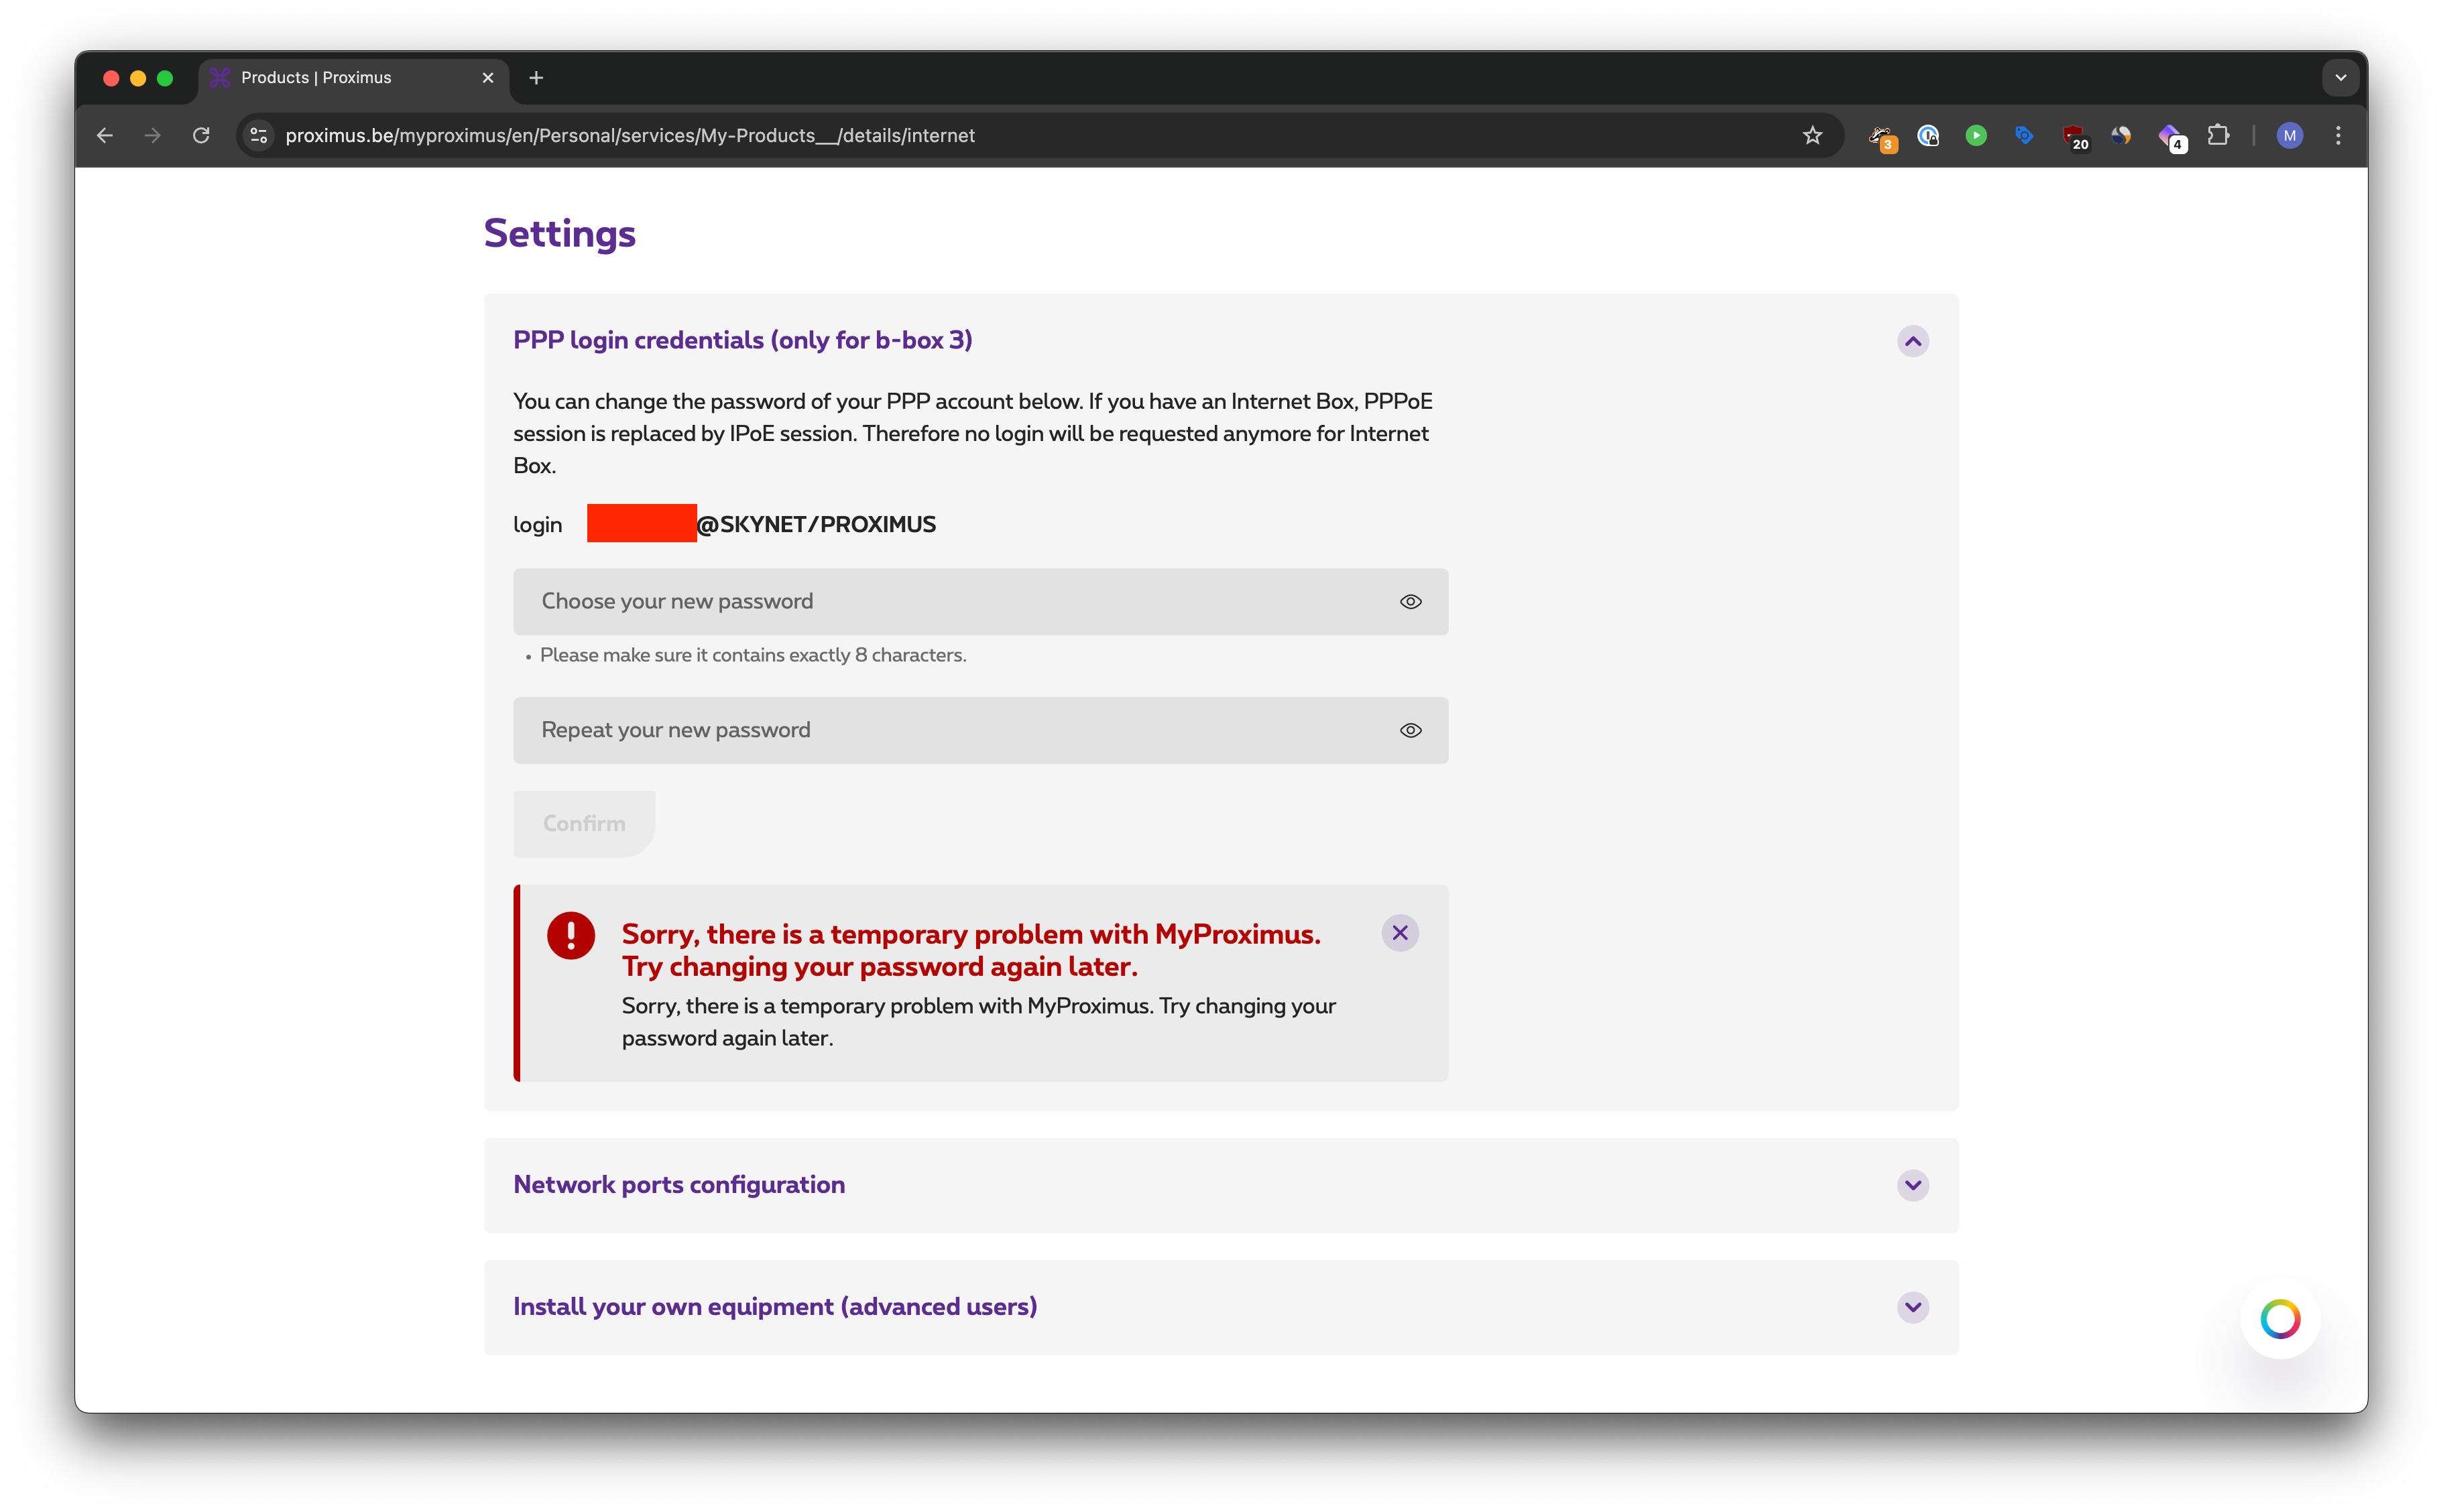Show the repeated password with the eye icon
2443x1512 pixels.
pos(1410,731)
